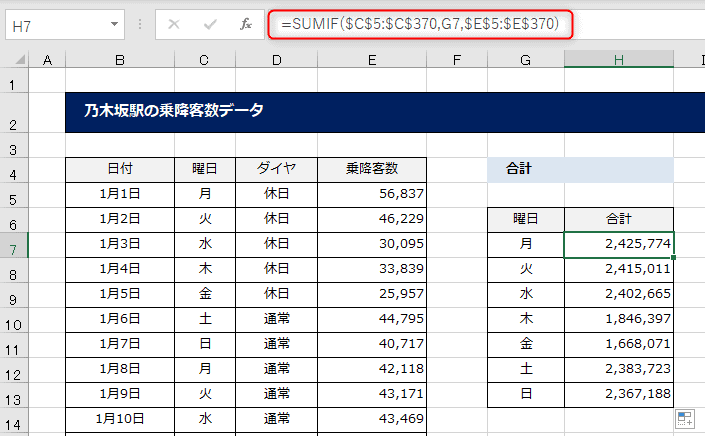Select the cell 1月6日
Image resolution: width=705 pixels, height=436 pixels.
coord(120,320)
